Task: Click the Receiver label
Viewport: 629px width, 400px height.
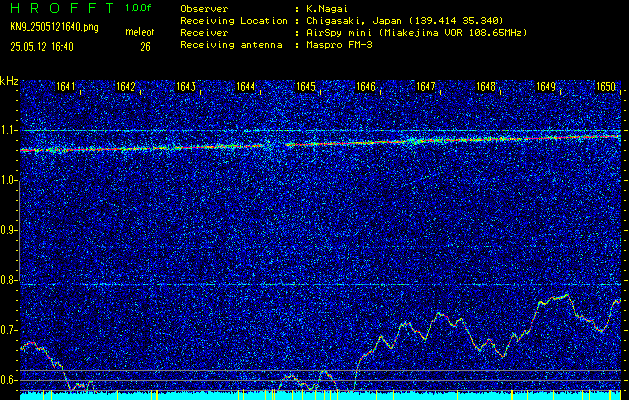Action: tap(204, 33)
